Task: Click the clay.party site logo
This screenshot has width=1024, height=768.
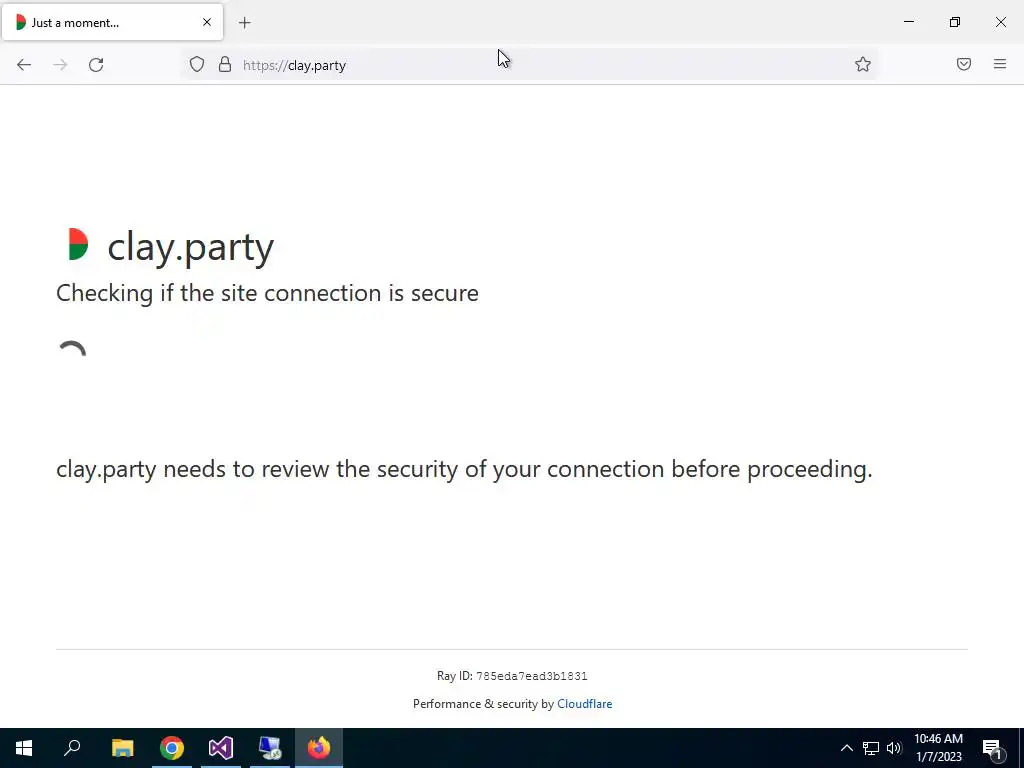Action: click(78, 244)
